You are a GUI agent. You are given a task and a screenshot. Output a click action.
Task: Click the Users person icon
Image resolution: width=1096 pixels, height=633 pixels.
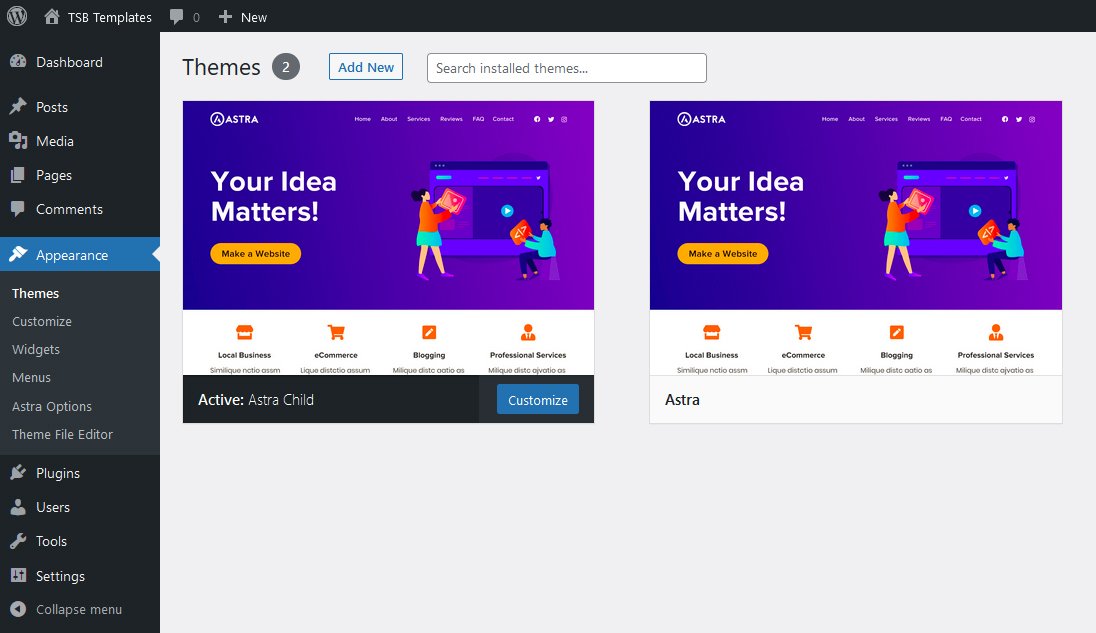tap(18, 507)
